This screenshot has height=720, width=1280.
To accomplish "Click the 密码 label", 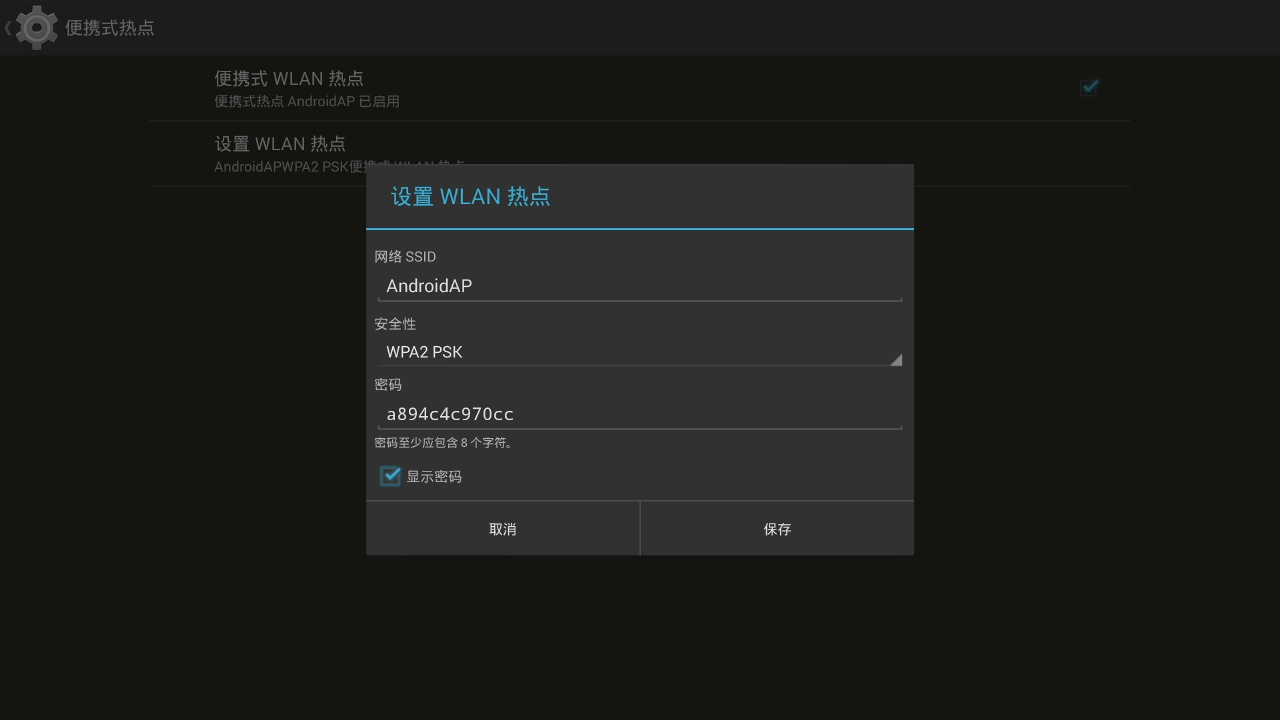I will pos(388,385).
